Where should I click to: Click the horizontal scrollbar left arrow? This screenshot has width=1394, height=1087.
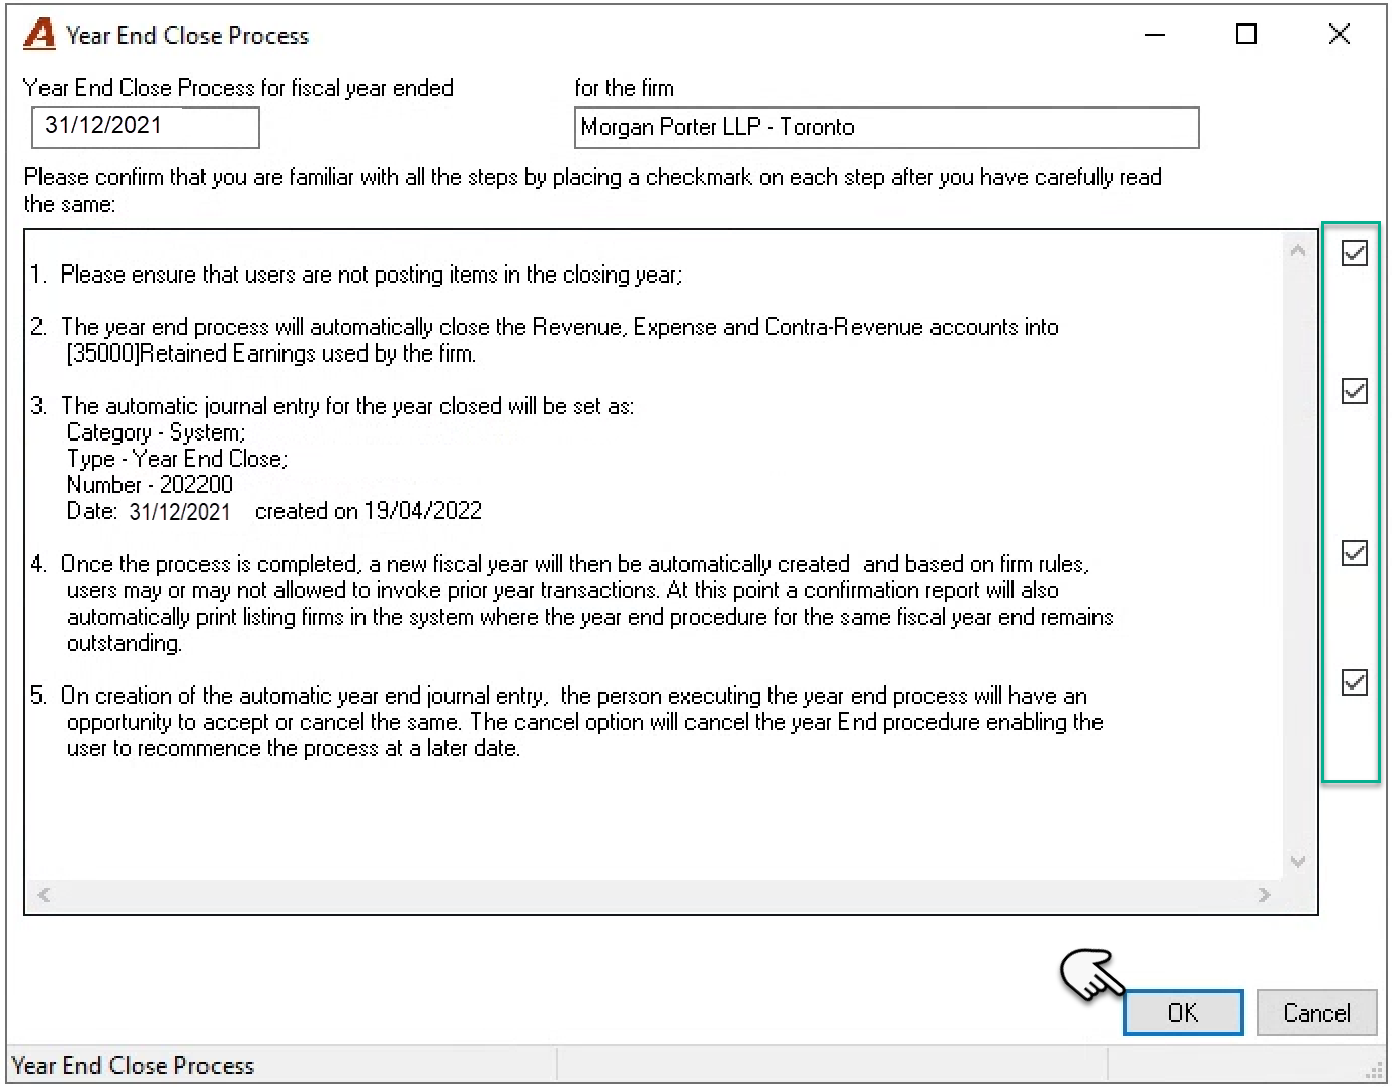point(44,895)
